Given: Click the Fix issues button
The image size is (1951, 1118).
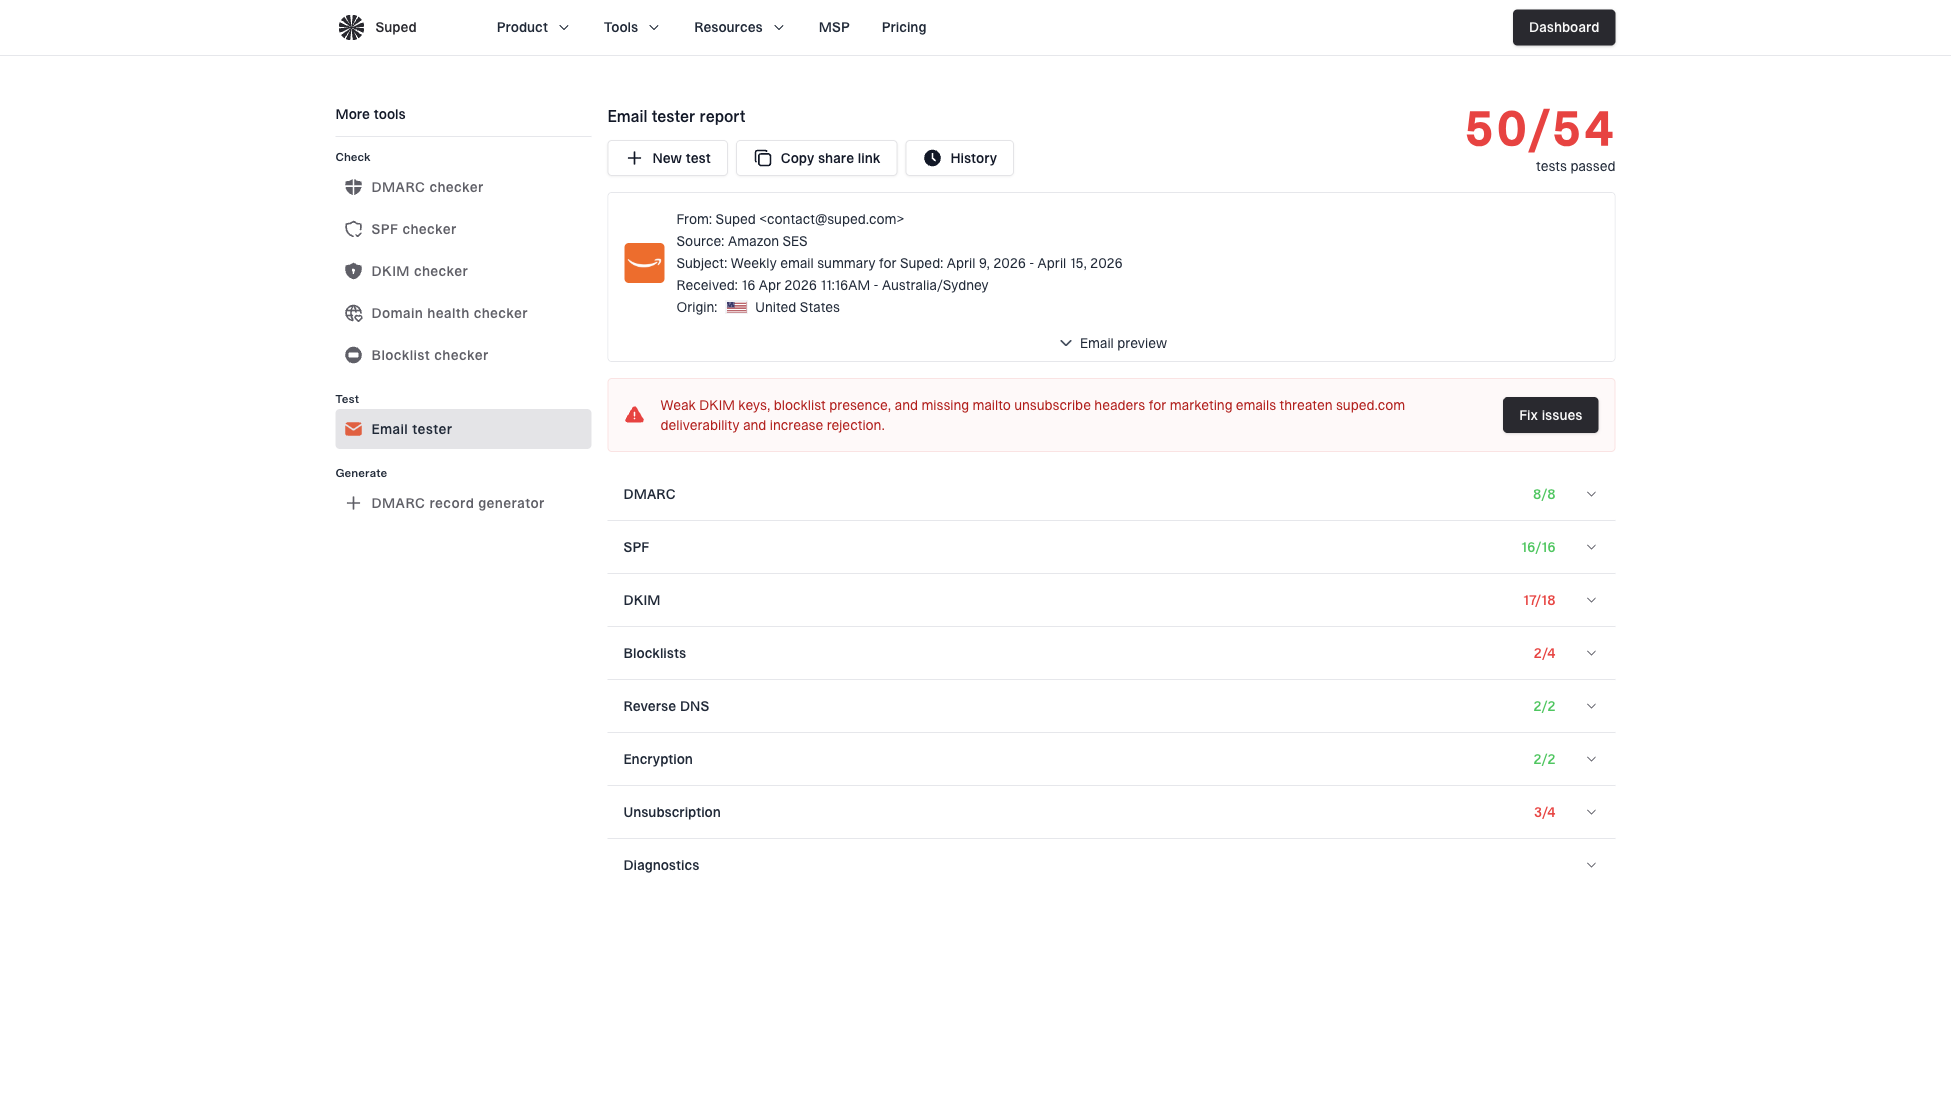Looking at the screenshot, I should point(1550,415).
